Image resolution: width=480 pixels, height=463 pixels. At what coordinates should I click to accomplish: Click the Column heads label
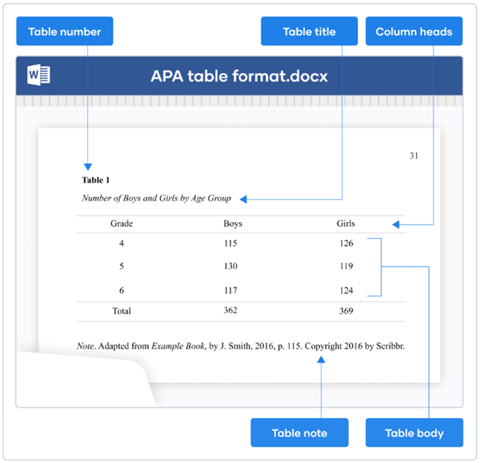click(414, 31)
